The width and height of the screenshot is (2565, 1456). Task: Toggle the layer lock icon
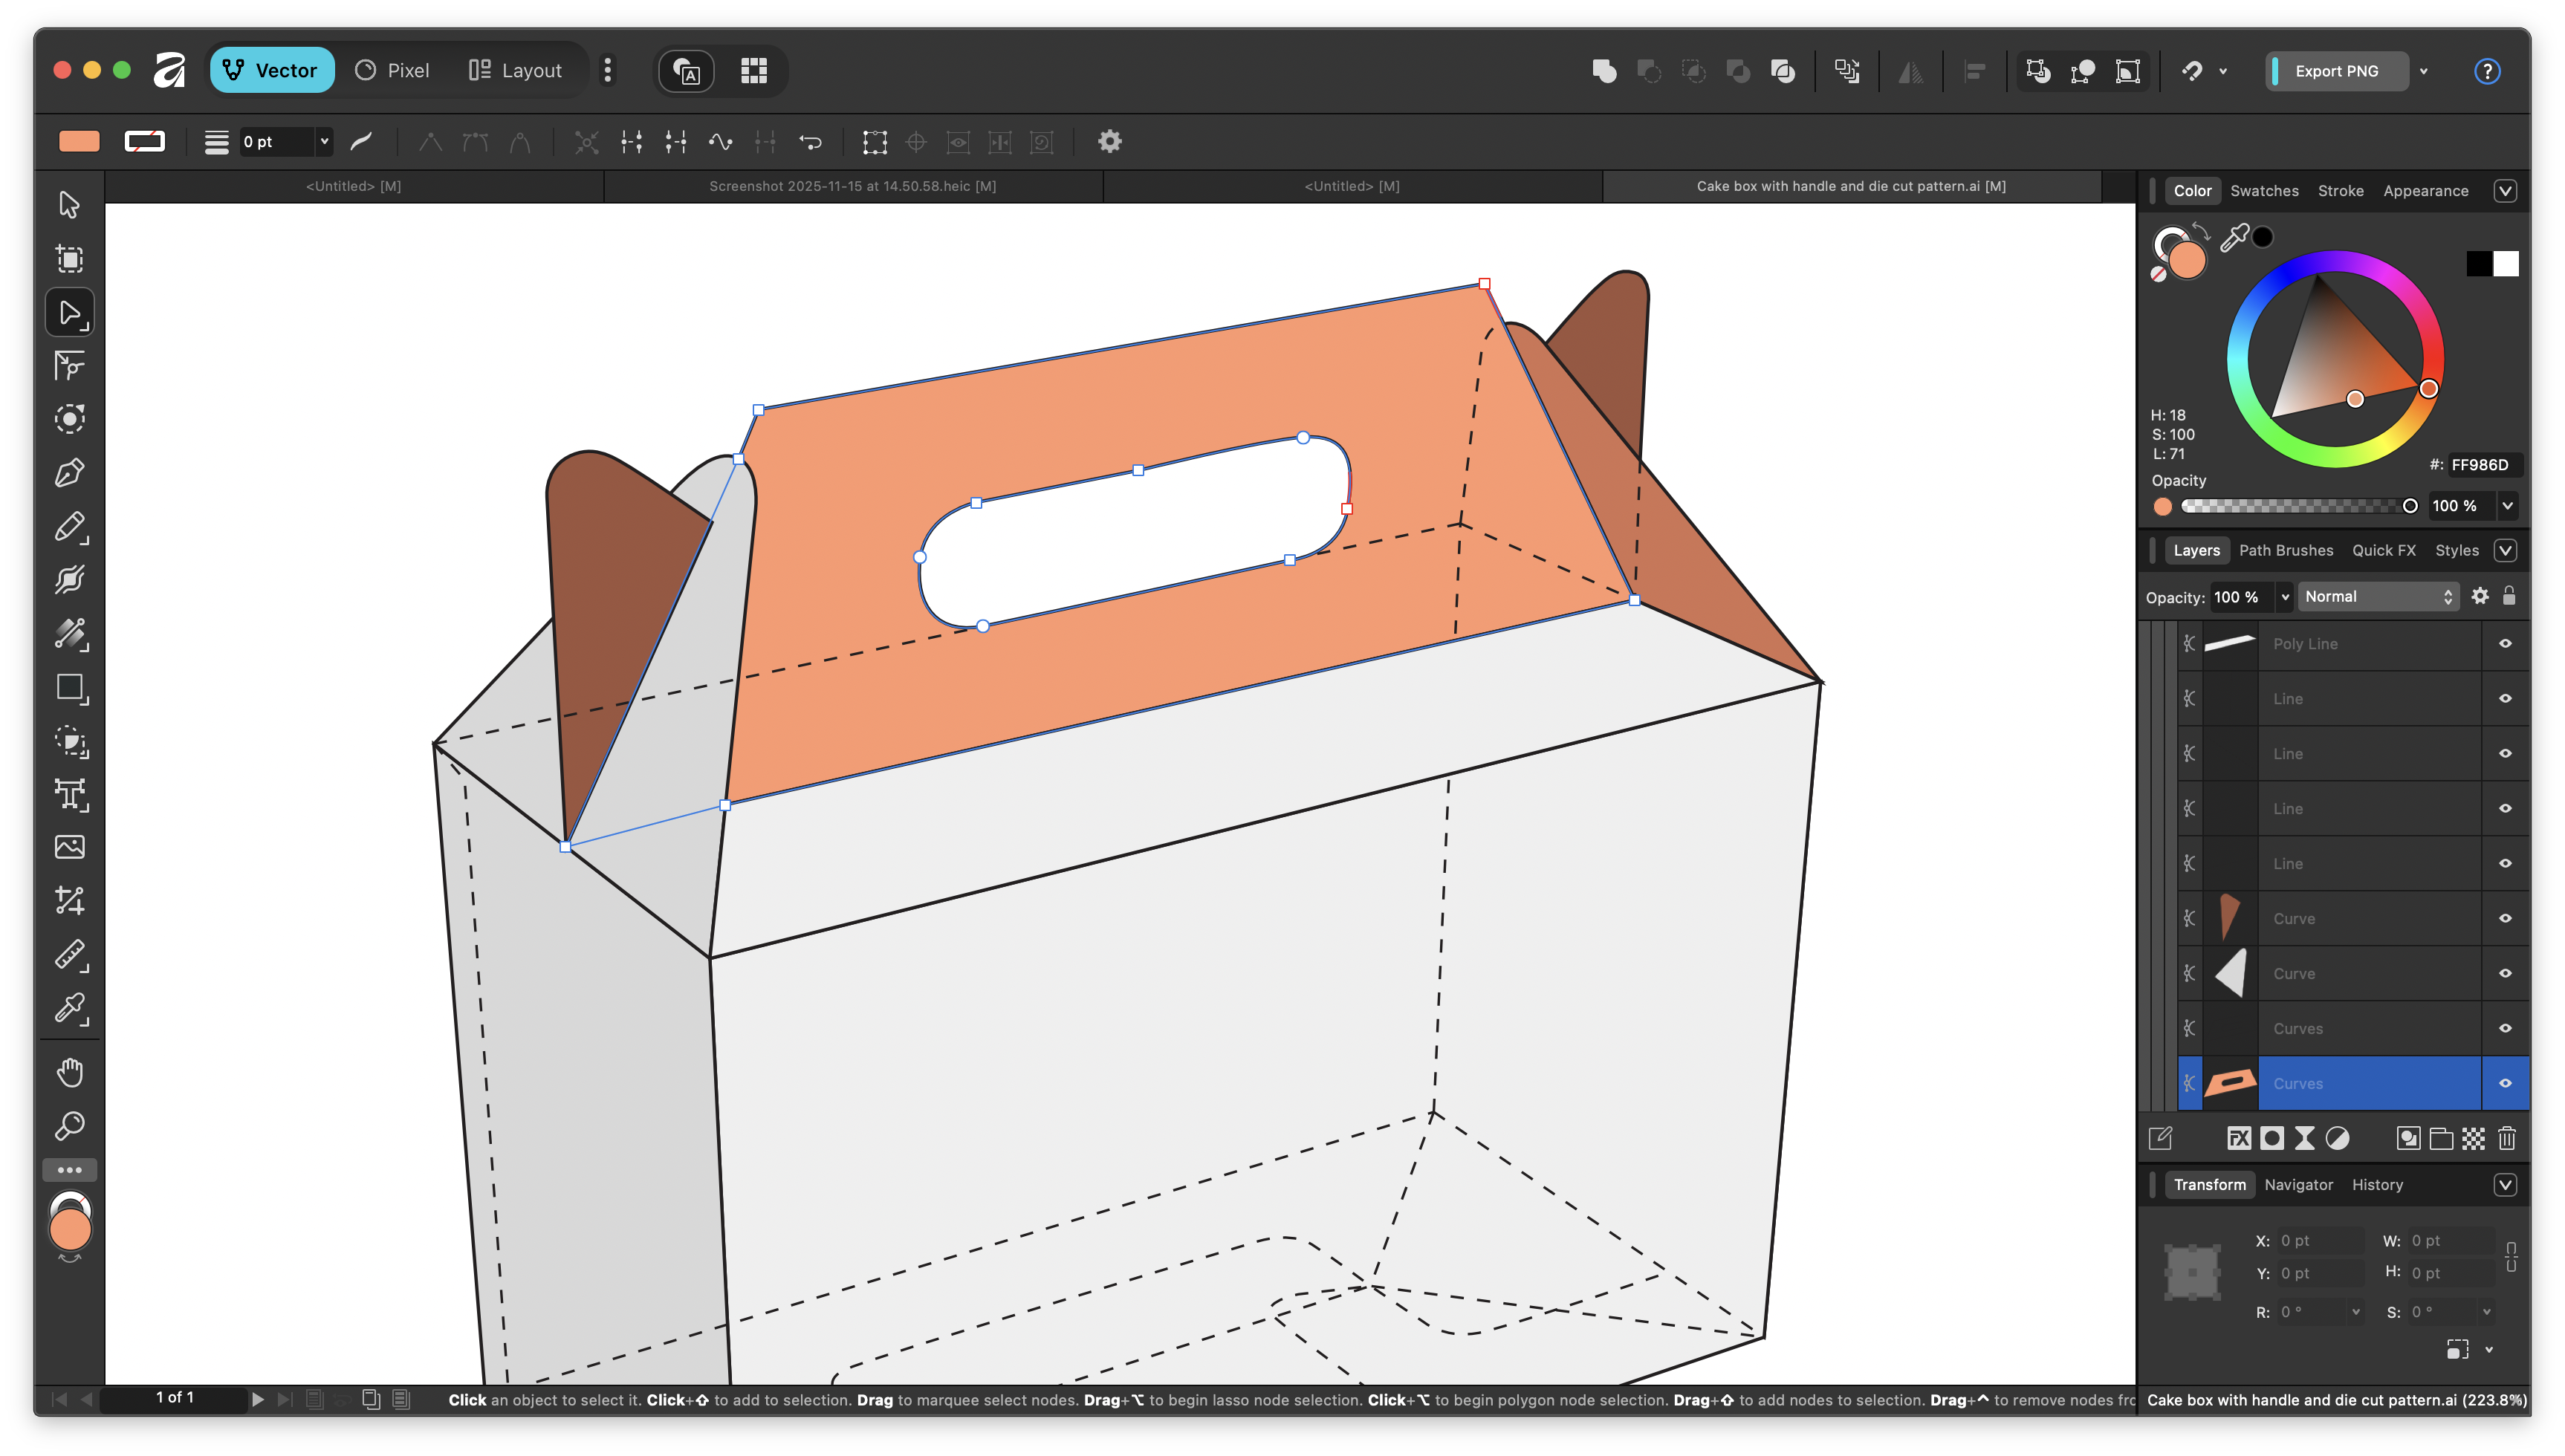click(2508, 596)
